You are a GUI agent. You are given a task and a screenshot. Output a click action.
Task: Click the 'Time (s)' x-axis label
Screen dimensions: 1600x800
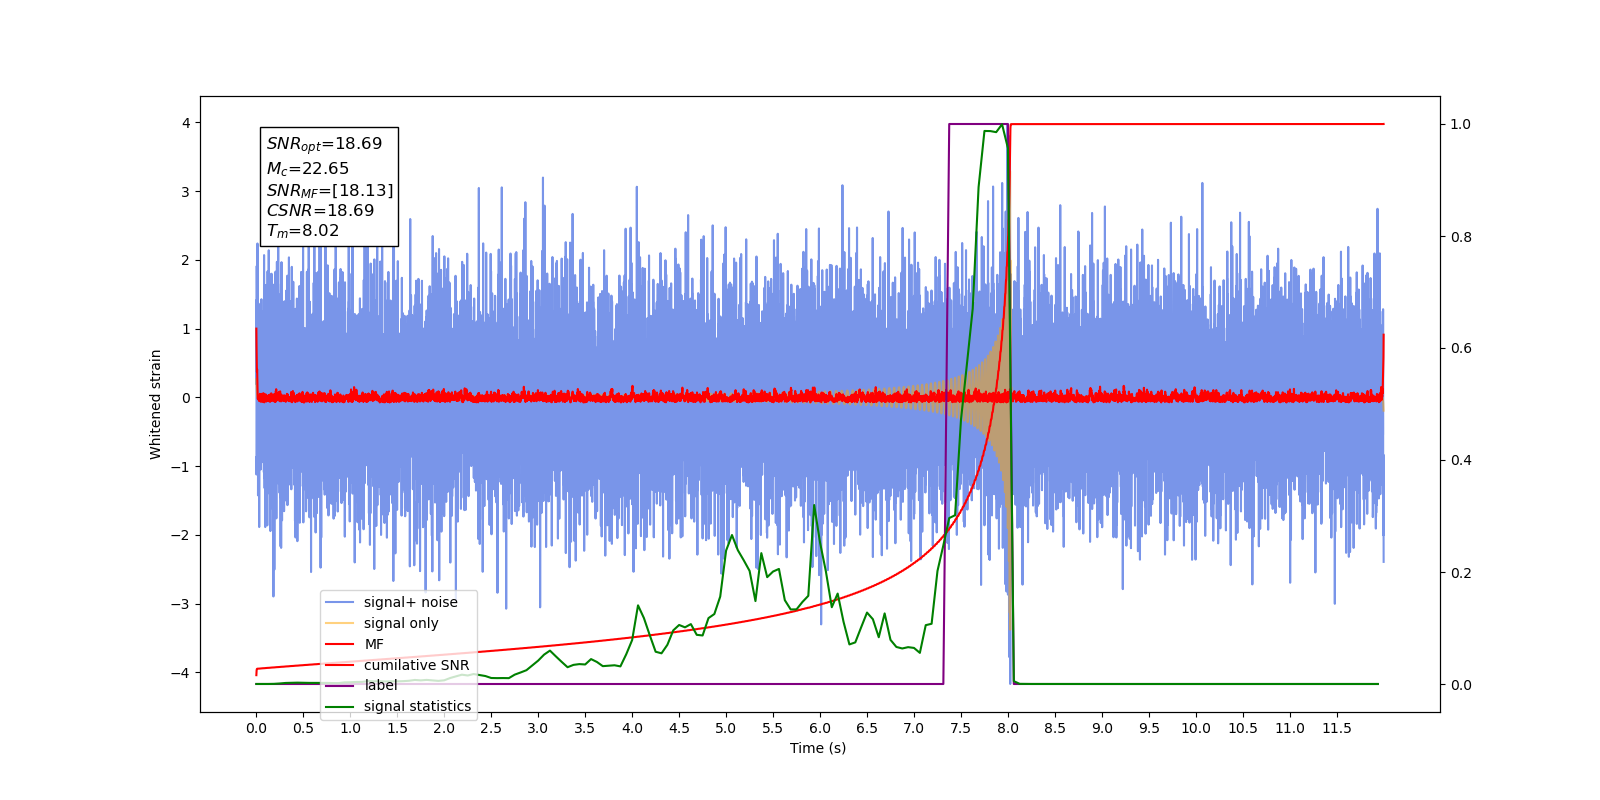point(818,748)
